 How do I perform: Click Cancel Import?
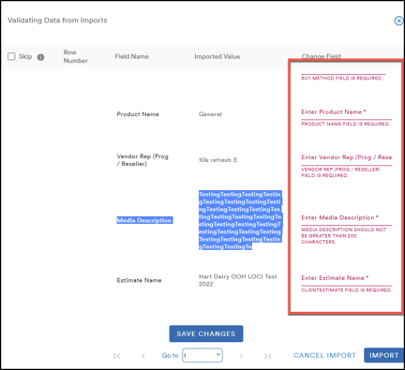(x=324, y=355)
